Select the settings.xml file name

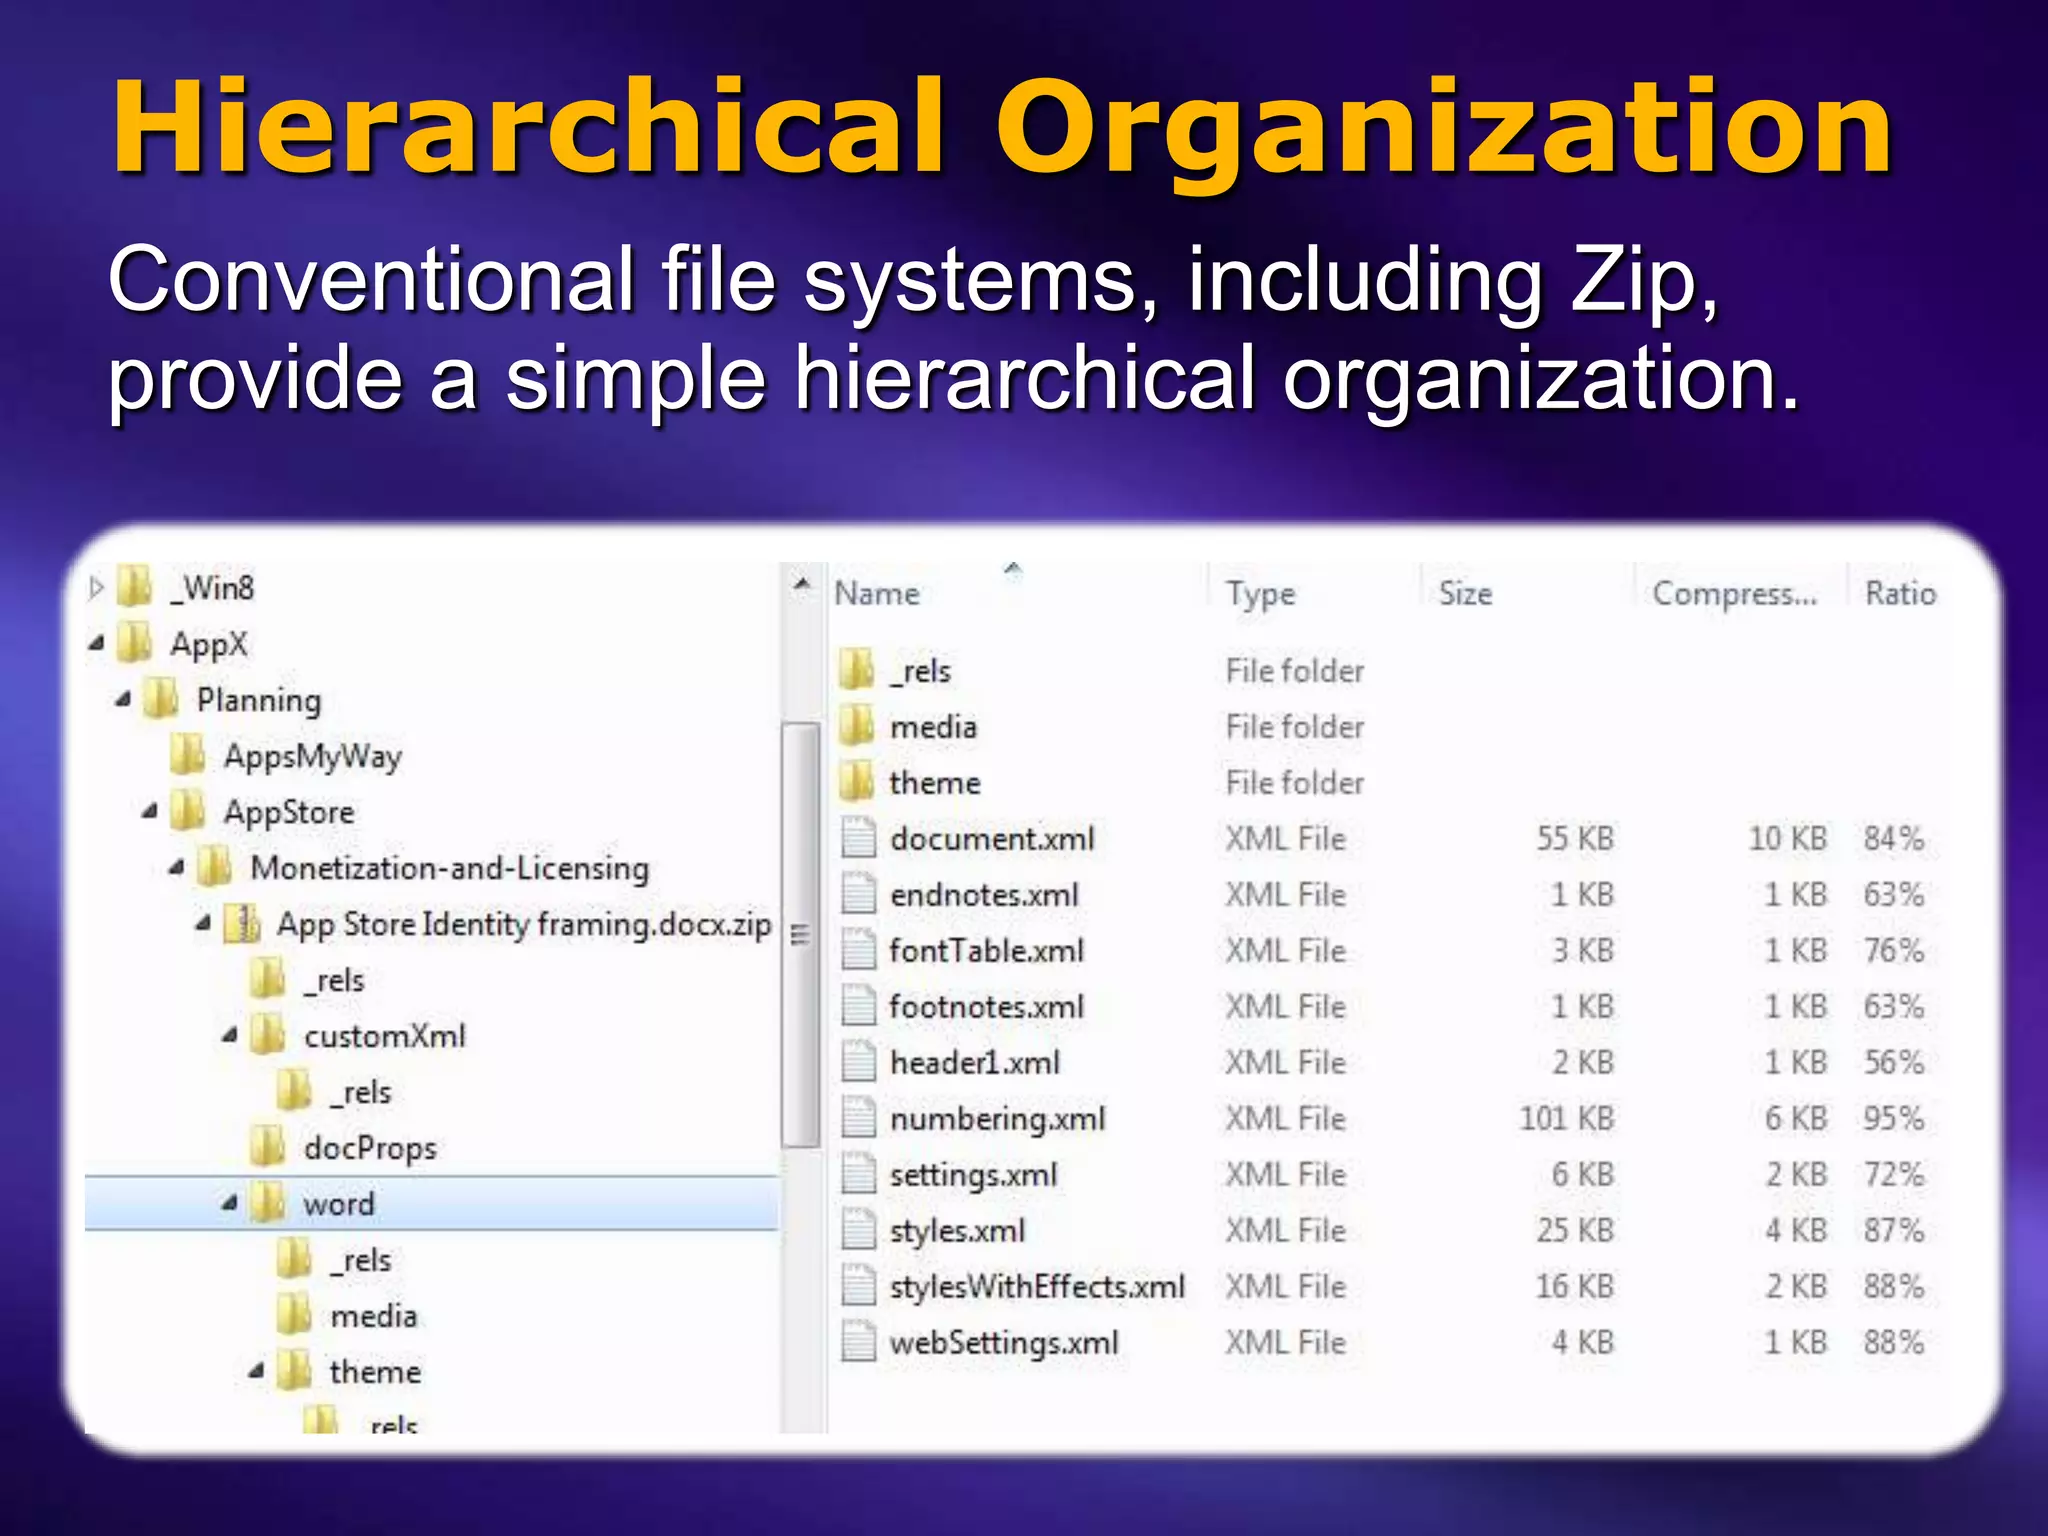(x=973, y=1175)
